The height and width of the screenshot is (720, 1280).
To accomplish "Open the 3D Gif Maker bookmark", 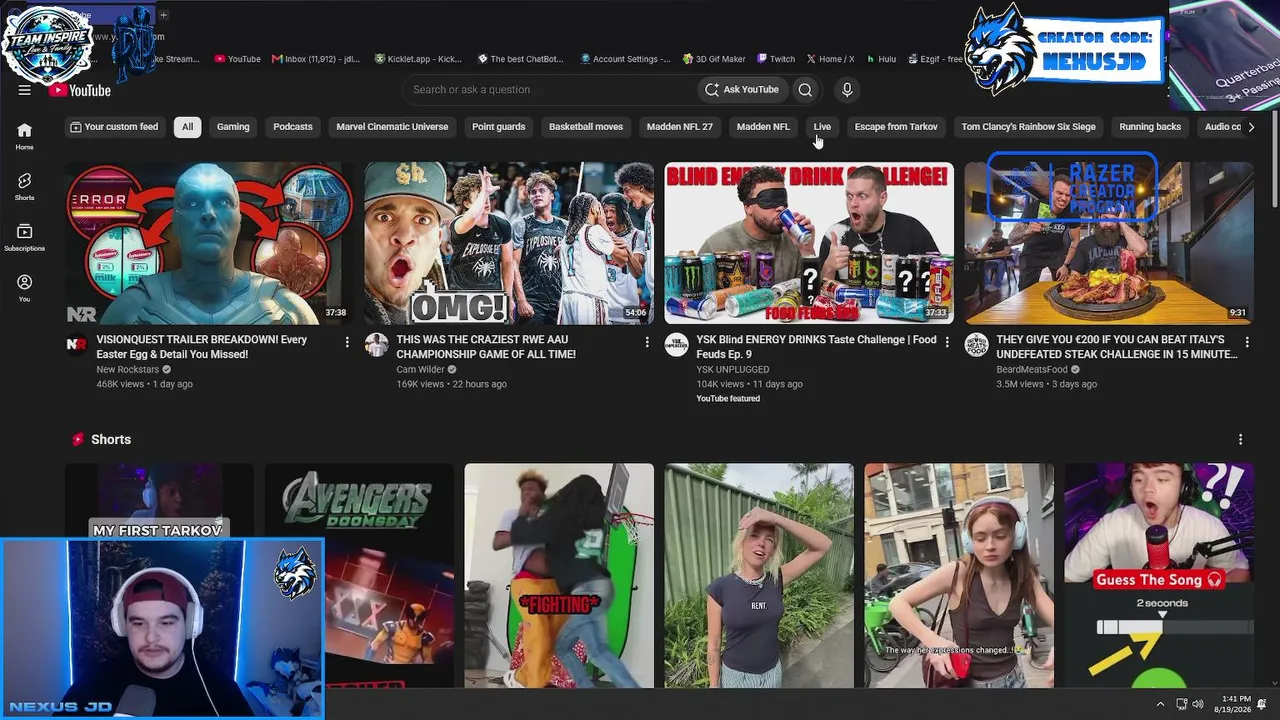I will (714, 59).
